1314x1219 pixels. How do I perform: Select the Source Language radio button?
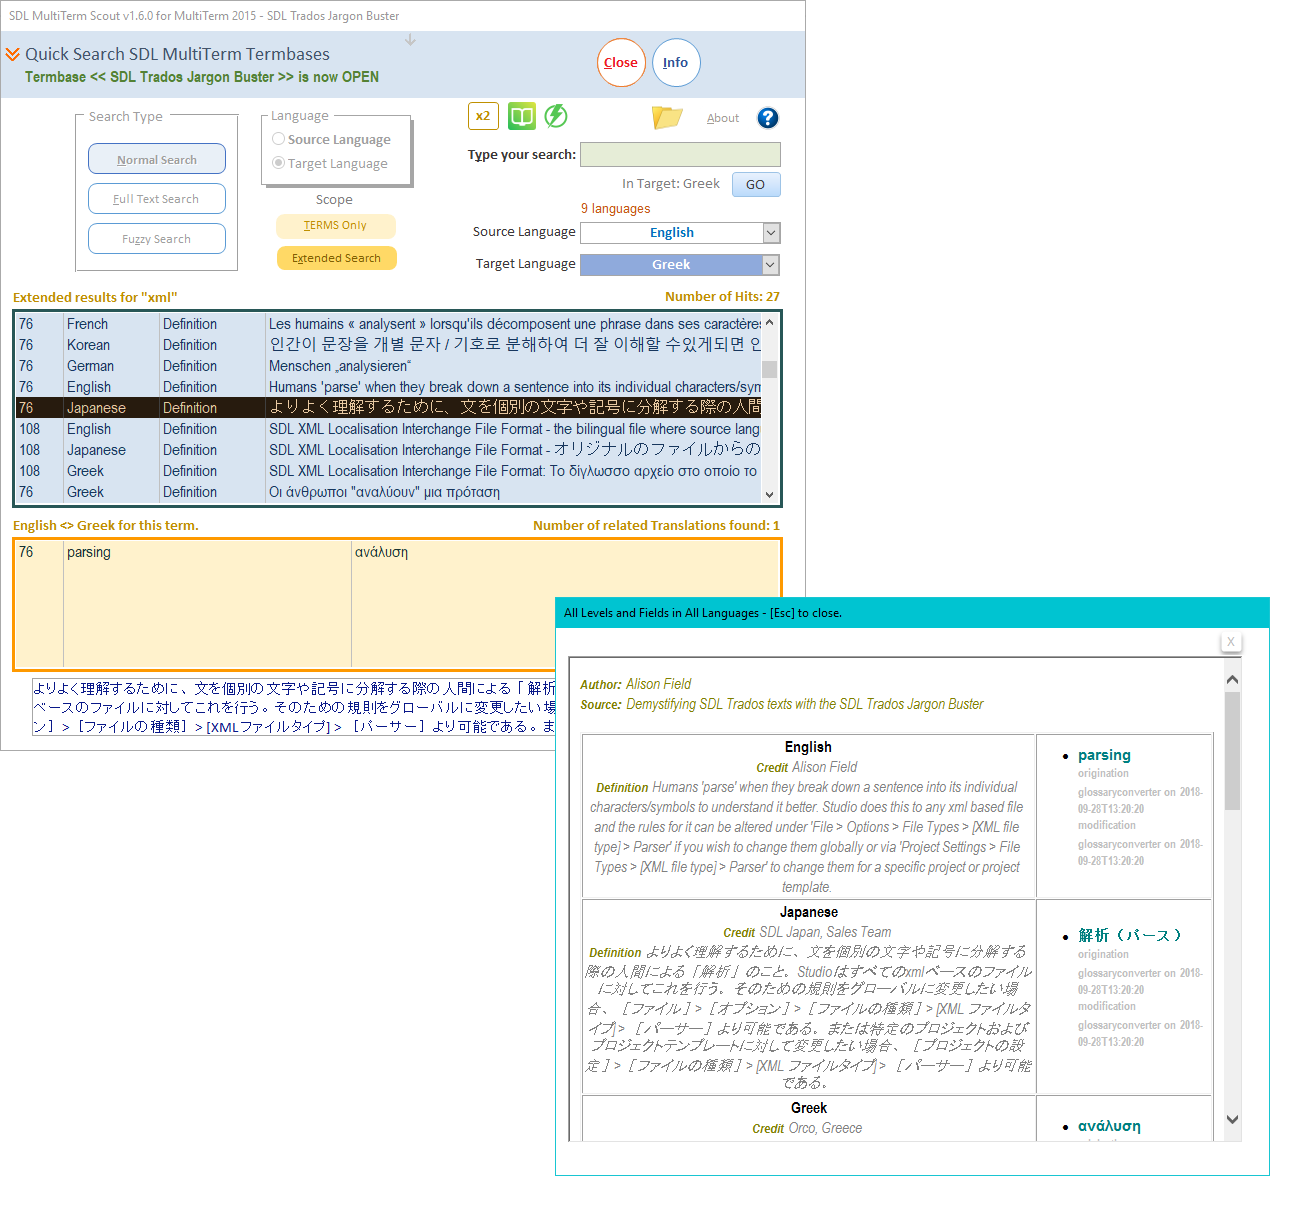coord(279,139)
